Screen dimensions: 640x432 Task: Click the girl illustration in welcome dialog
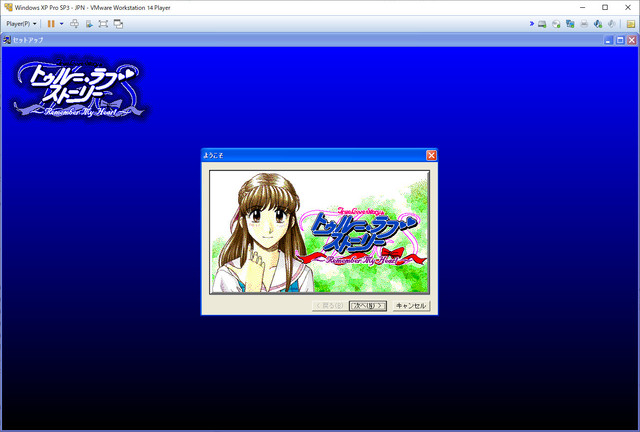(x=263, y=235)
